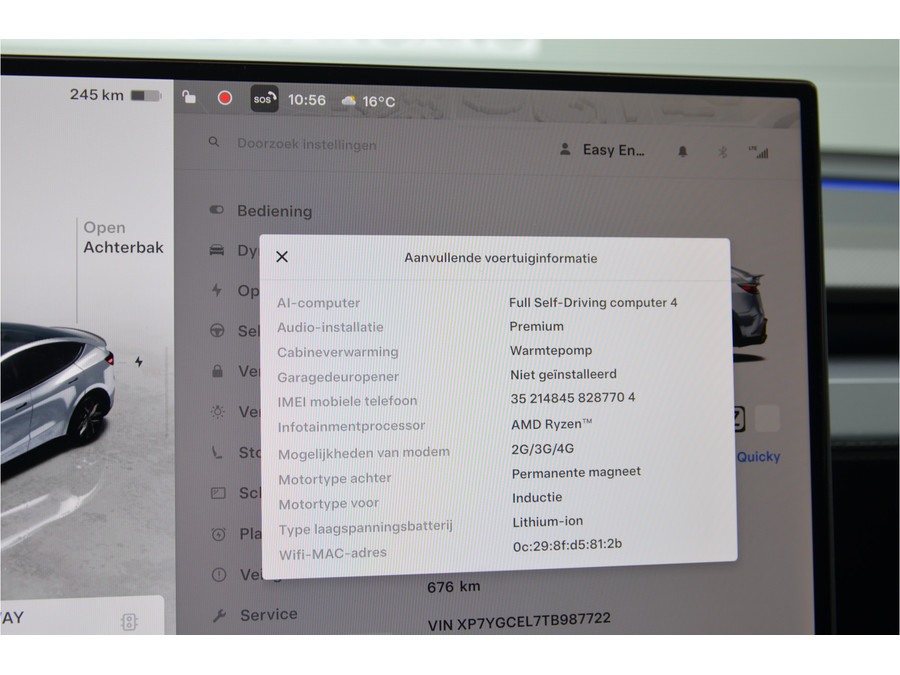
Task: Tap the clock planning menu icon
Action: pyautogui.click(x=218, y=534)
